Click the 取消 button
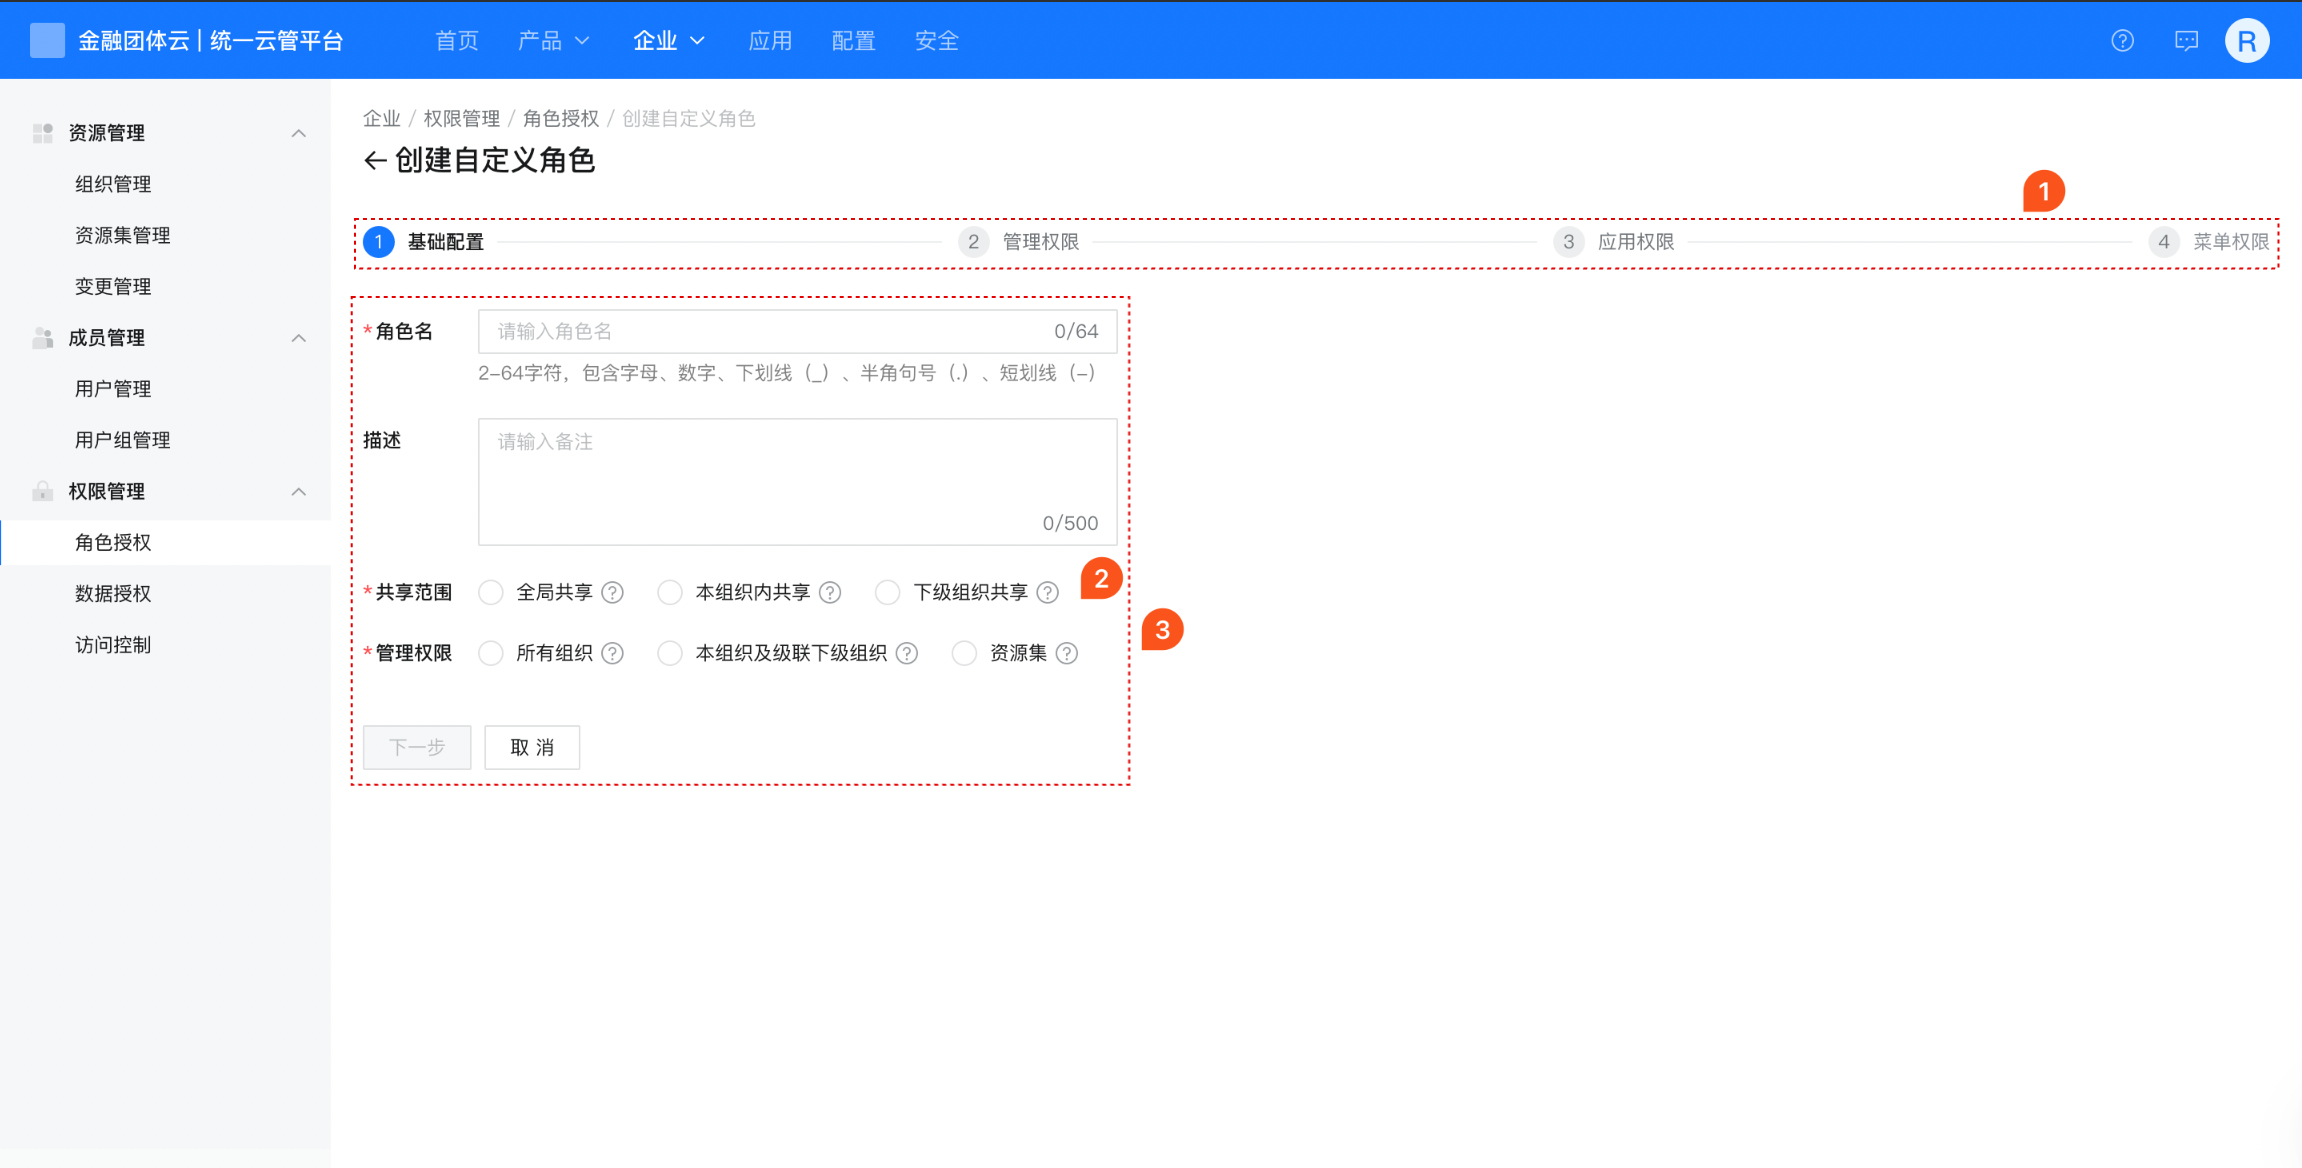The image size is (2302, 1168). click(532, 748)
